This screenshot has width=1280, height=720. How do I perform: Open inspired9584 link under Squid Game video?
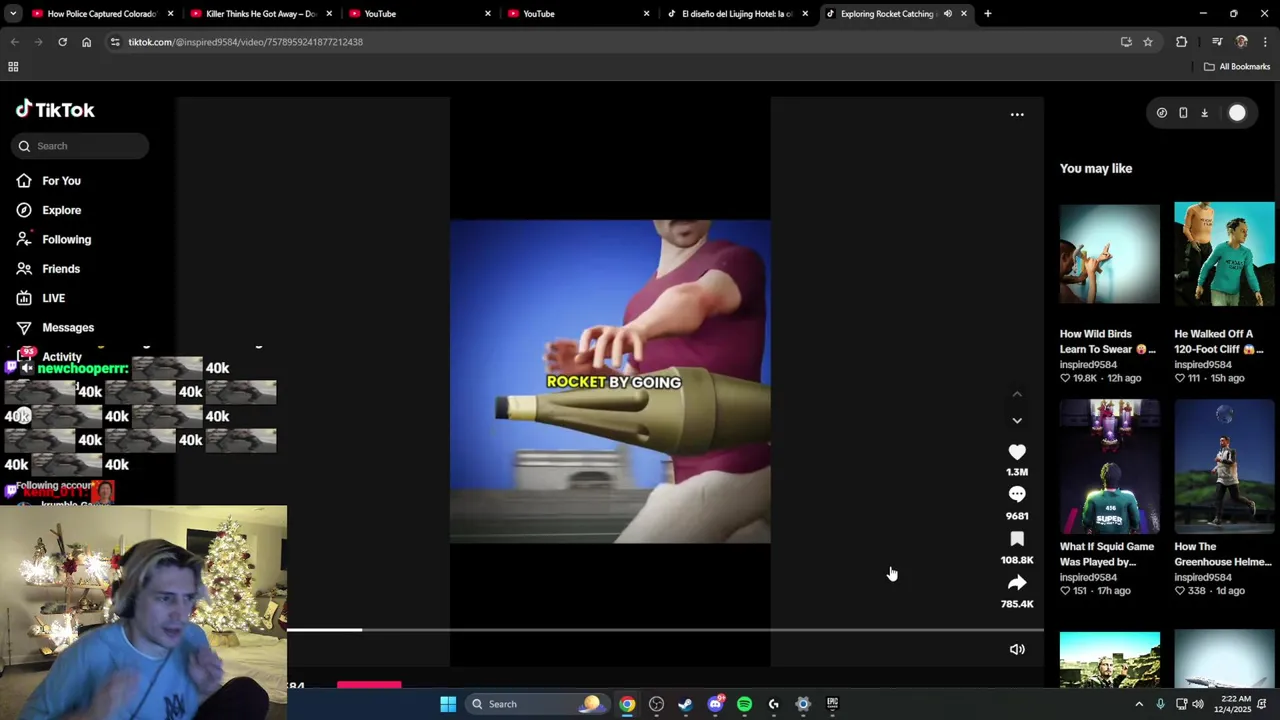click(x=1088, y=577)
